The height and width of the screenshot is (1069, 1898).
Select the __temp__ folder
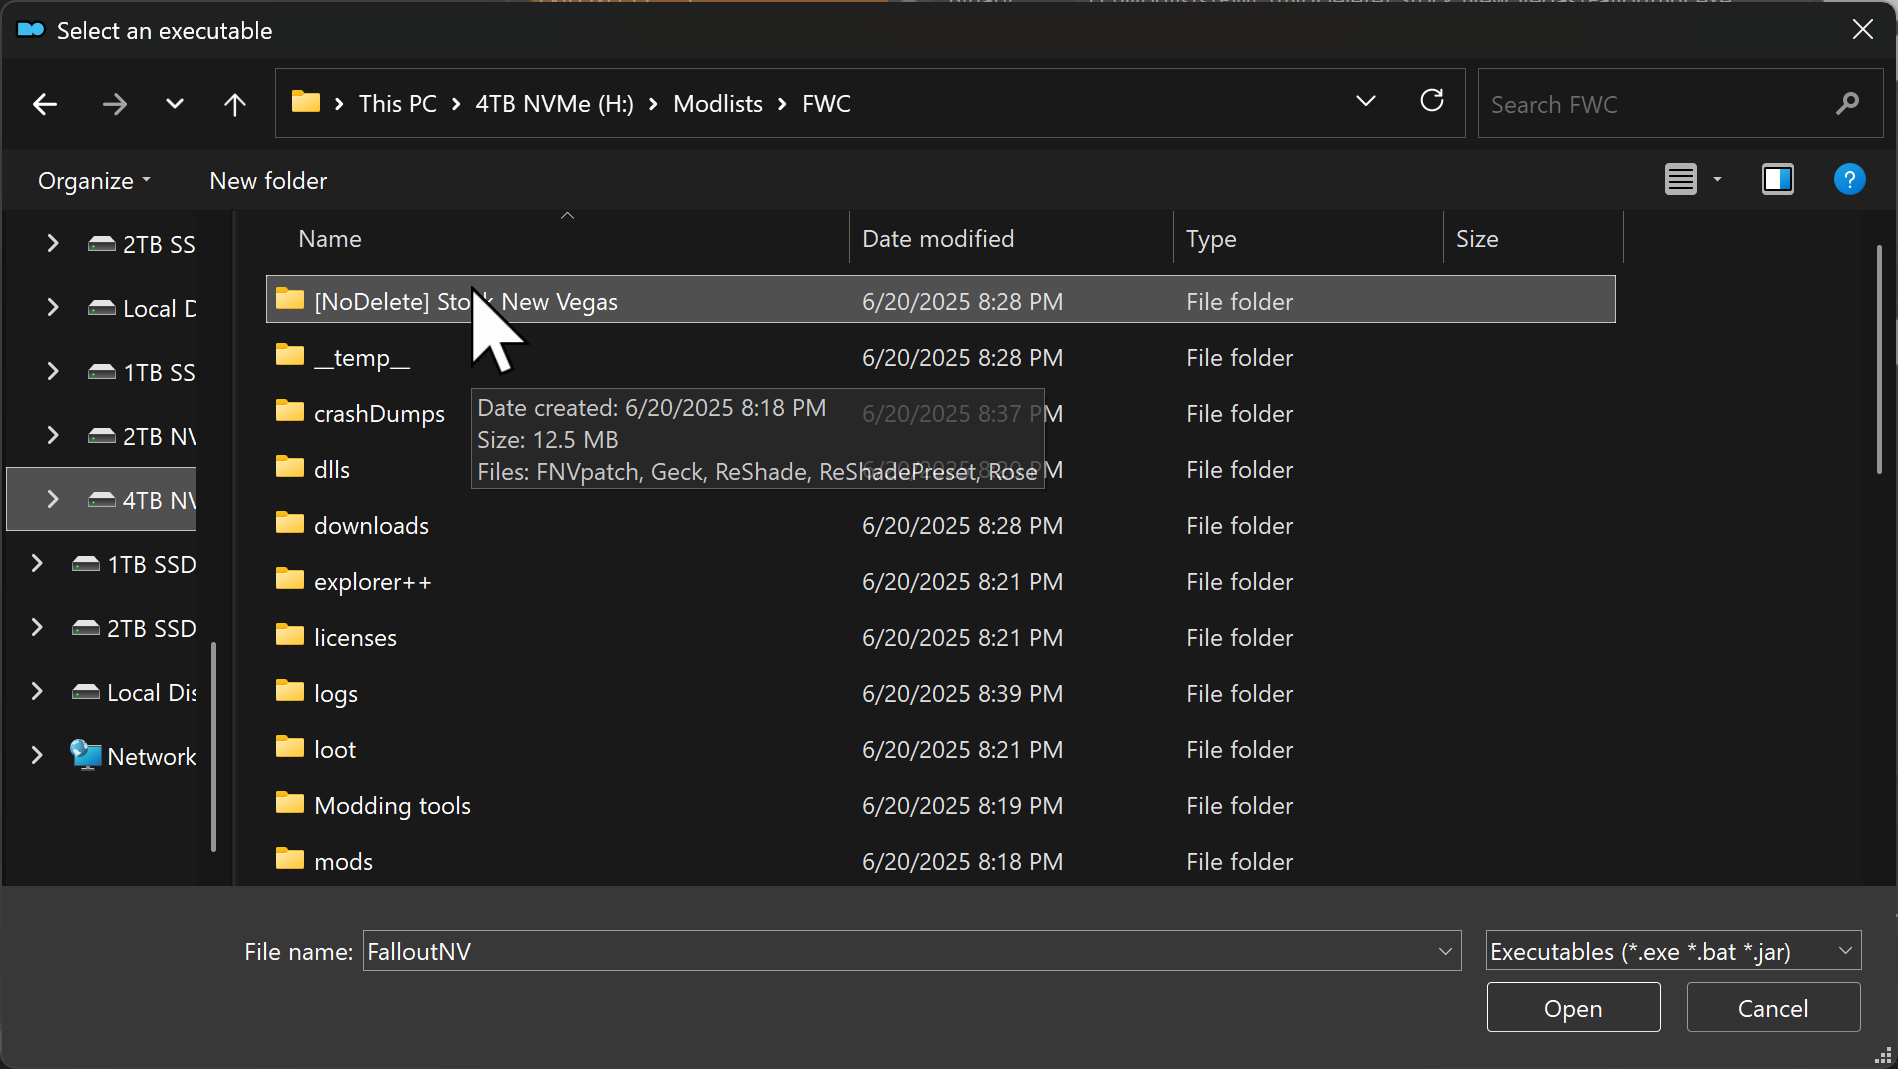click(940, 357)
